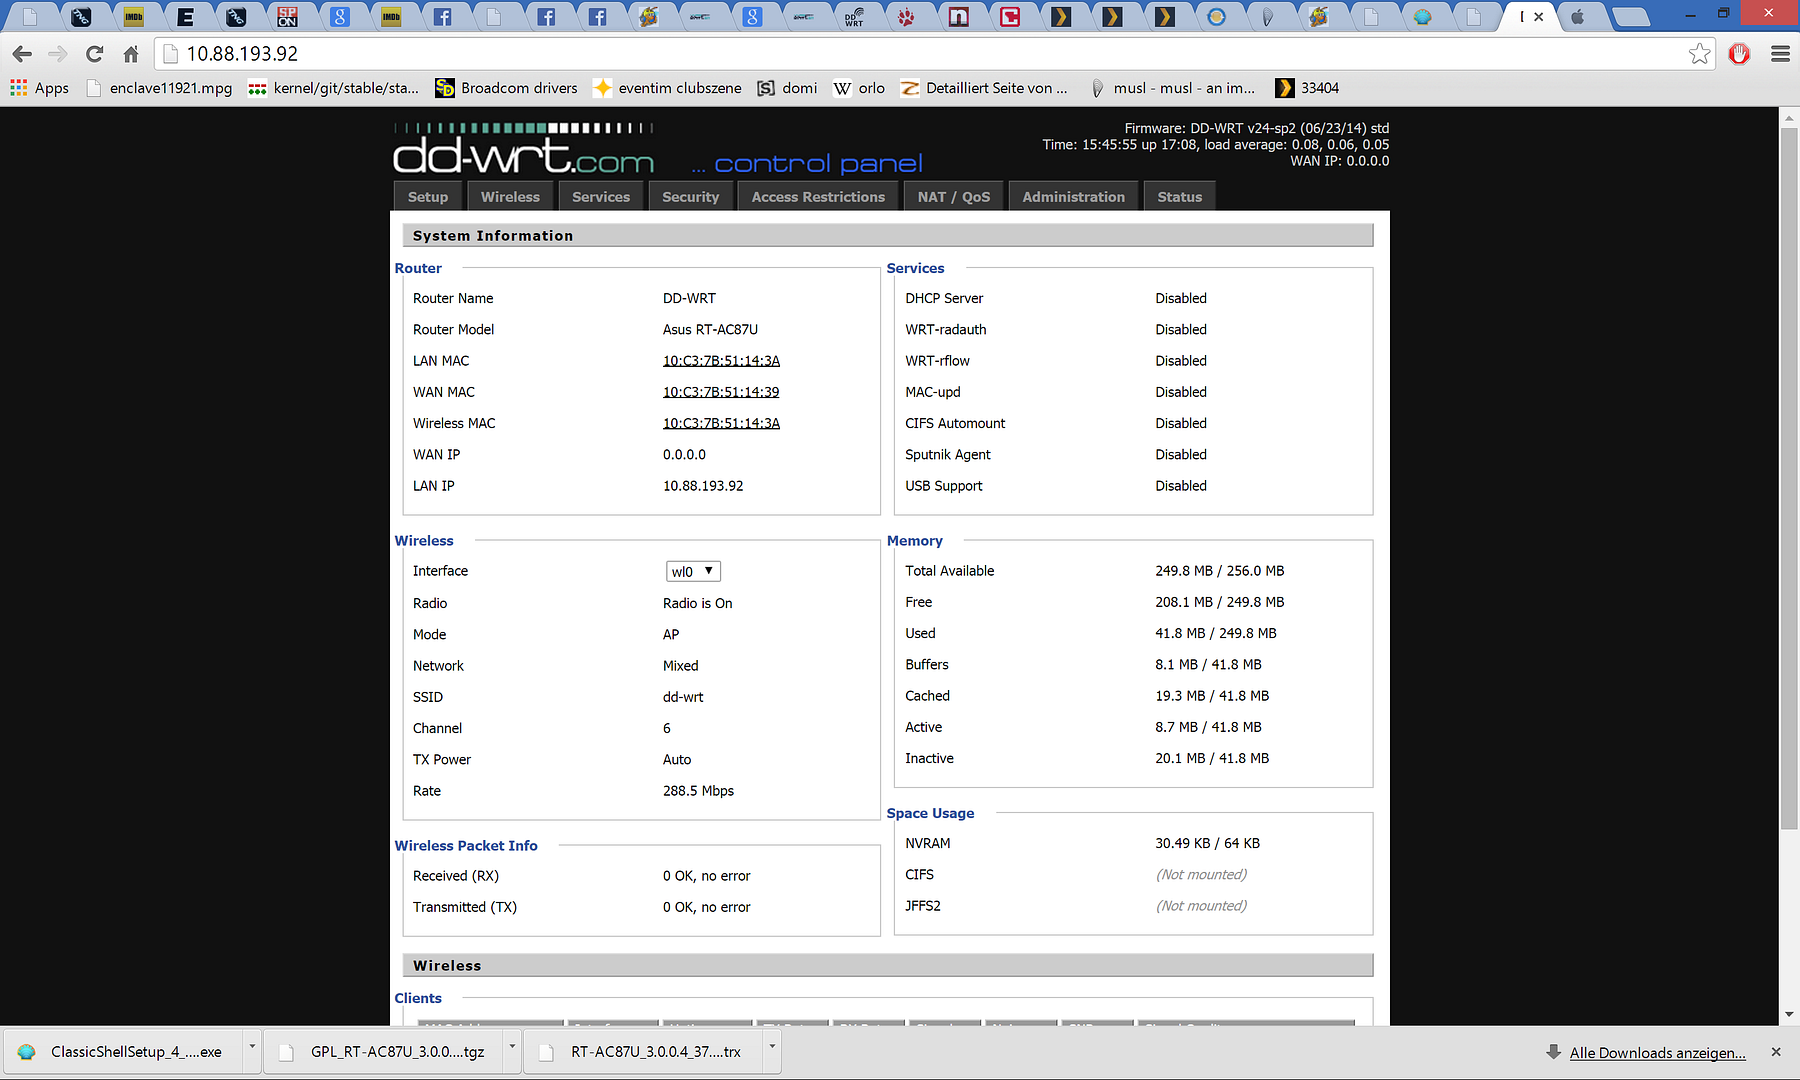This screenshot has height=1080, width=1800.
Task: Switch to the Wireless tab
Action: [x=510, y=197]
